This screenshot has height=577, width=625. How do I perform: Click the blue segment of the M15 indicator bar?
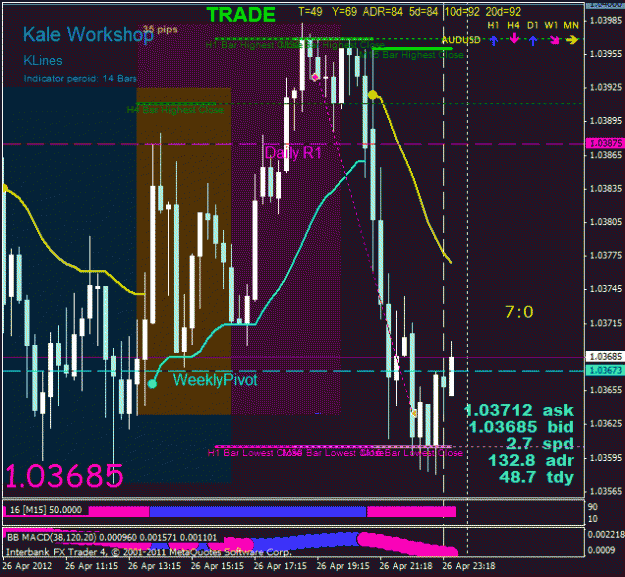tap(257, 511)
